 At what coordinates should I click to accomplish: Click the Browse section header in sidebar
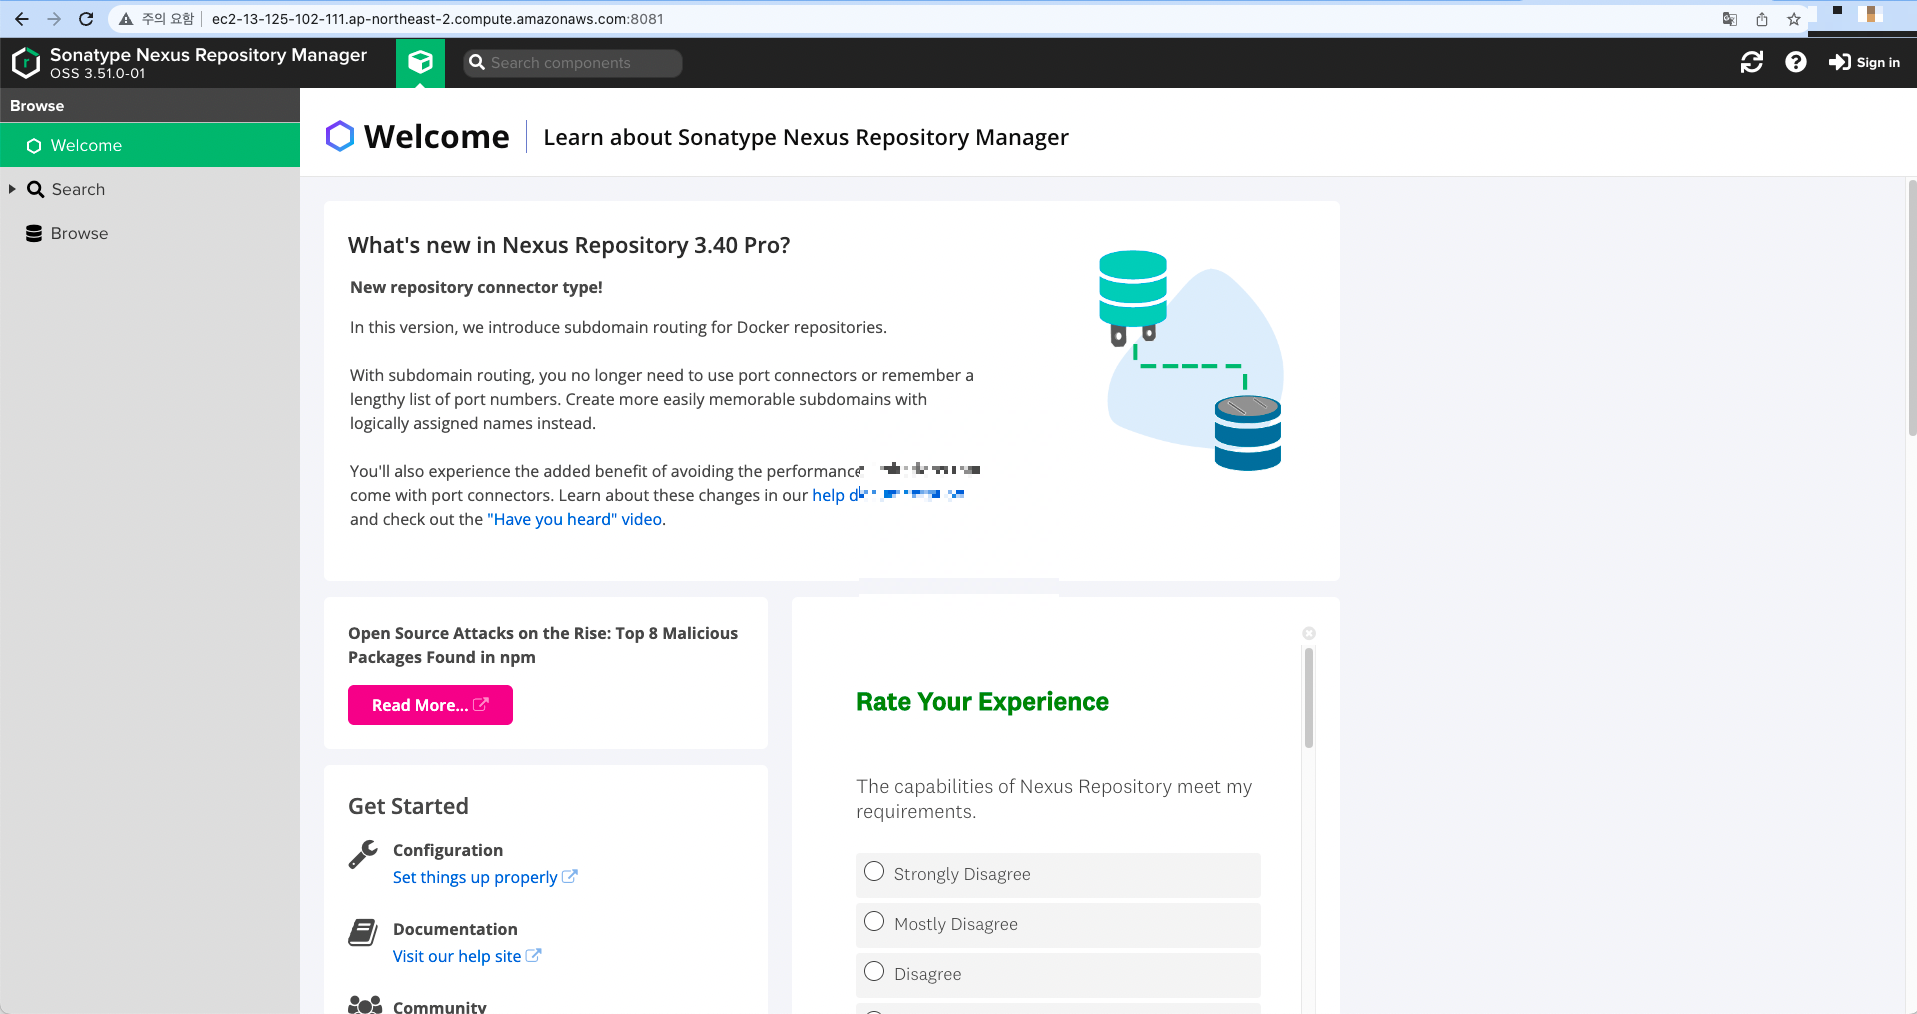pyautogui.click(x=150, y=105)
